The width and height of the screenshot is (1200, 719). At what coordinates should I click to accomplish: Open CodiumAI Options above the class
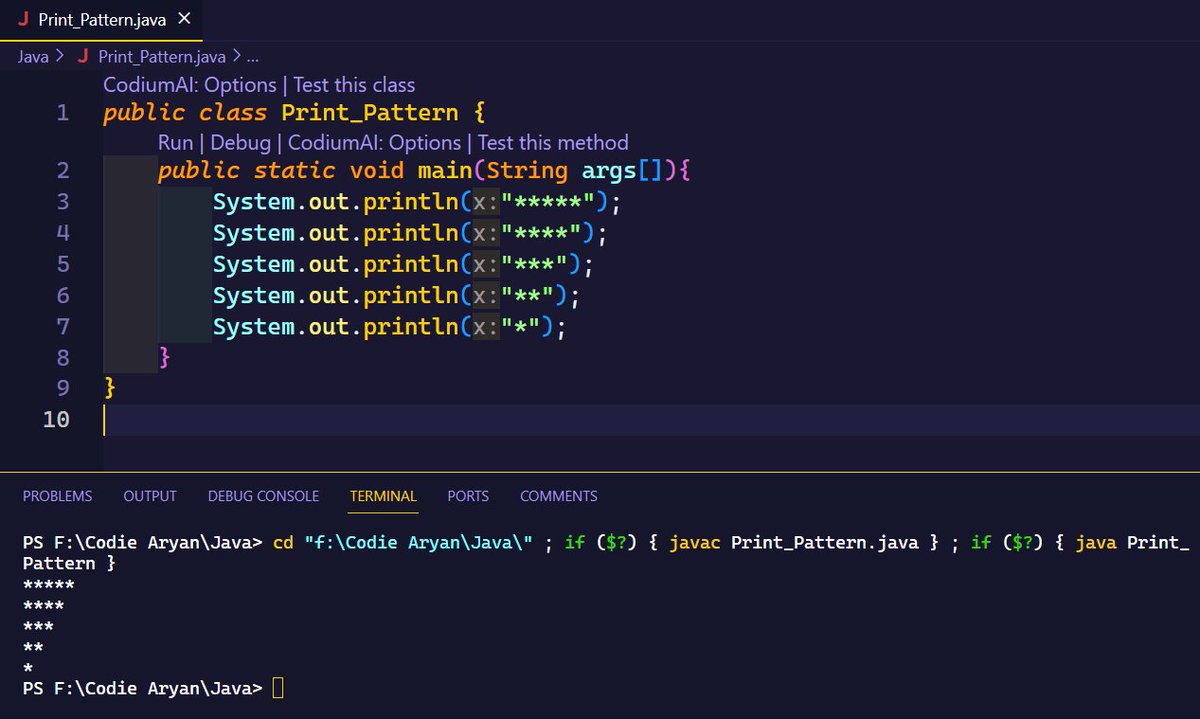[x=190, y=85]
